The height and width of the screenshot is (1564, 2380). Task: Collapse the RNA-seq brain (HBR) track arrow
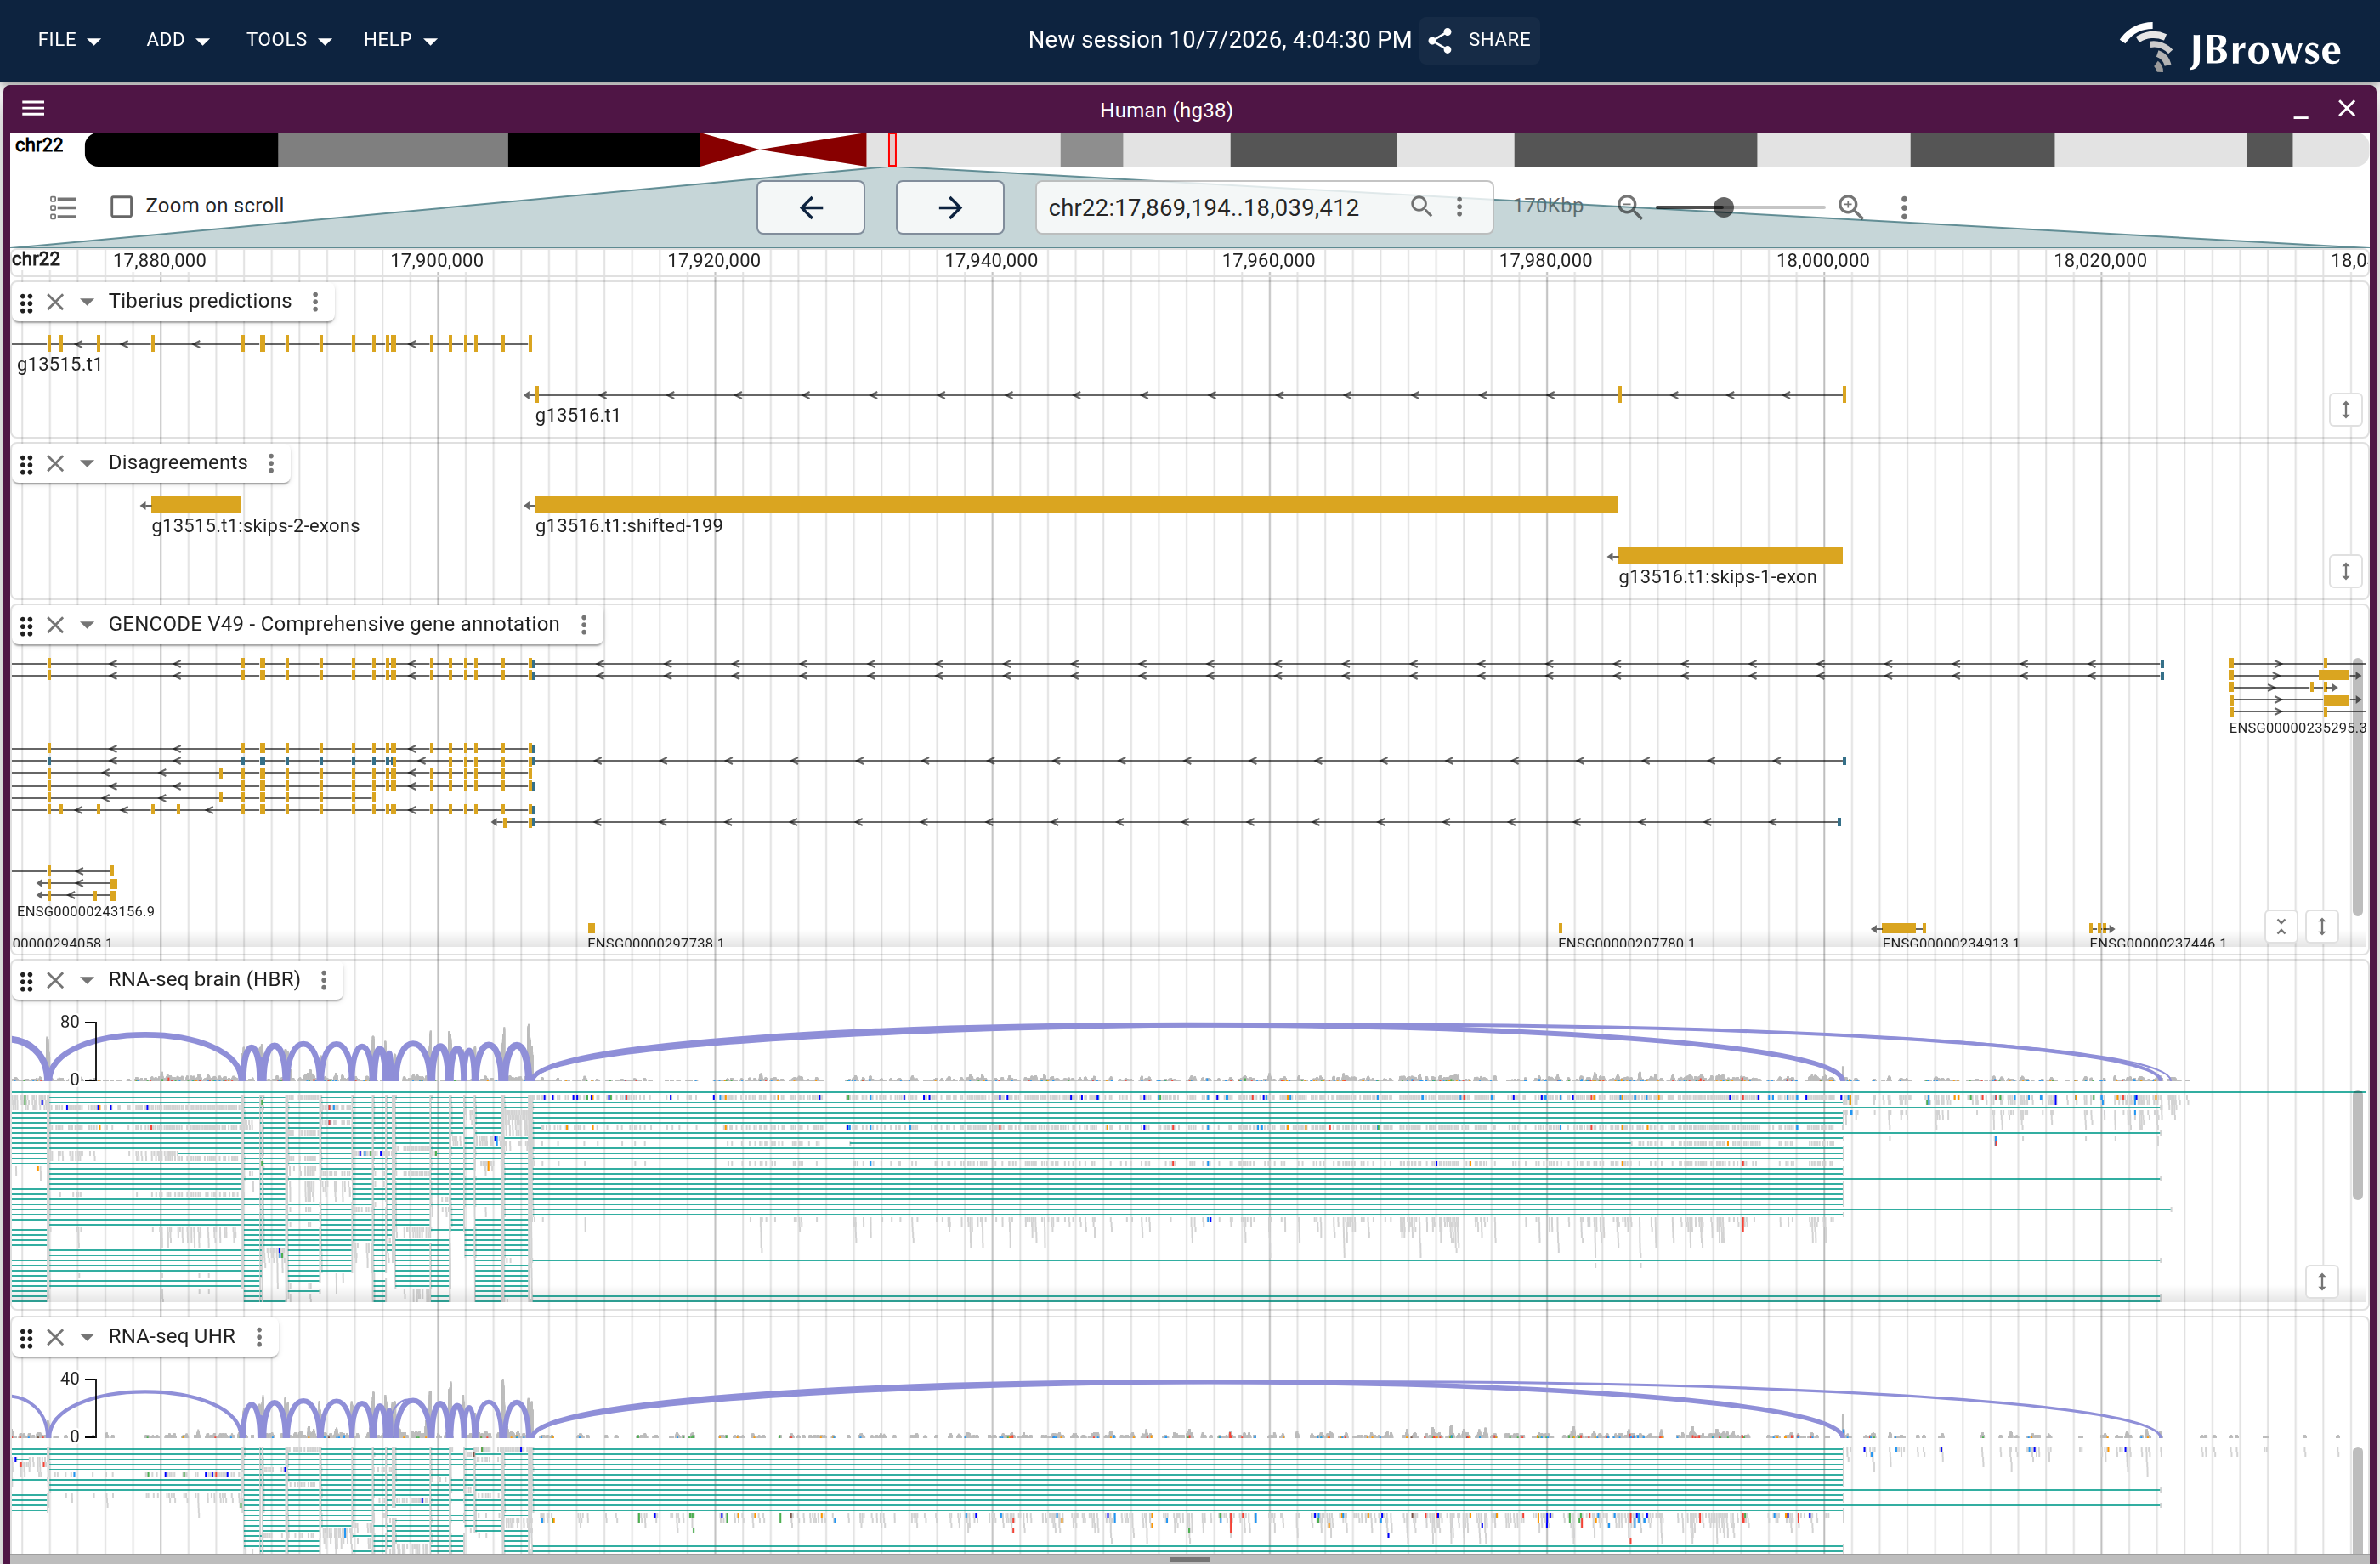click(87, 980)
